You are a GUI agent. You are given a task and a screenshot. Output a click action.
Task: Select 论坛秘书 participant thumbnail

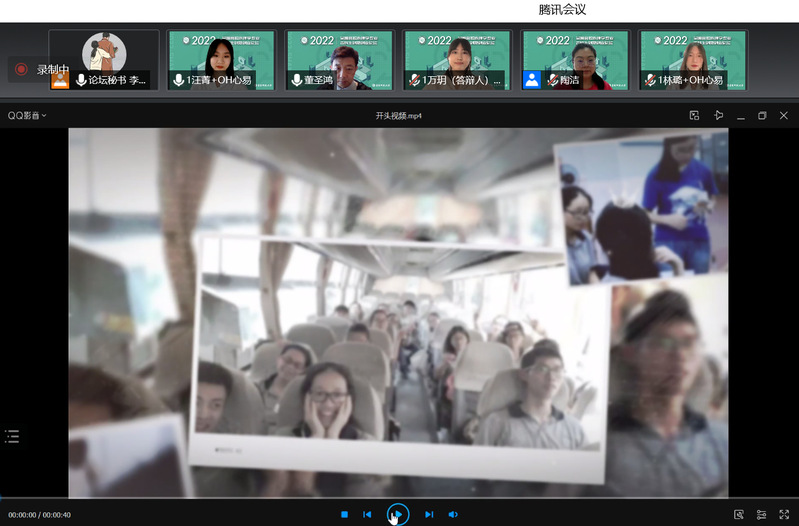pos(104,58)
